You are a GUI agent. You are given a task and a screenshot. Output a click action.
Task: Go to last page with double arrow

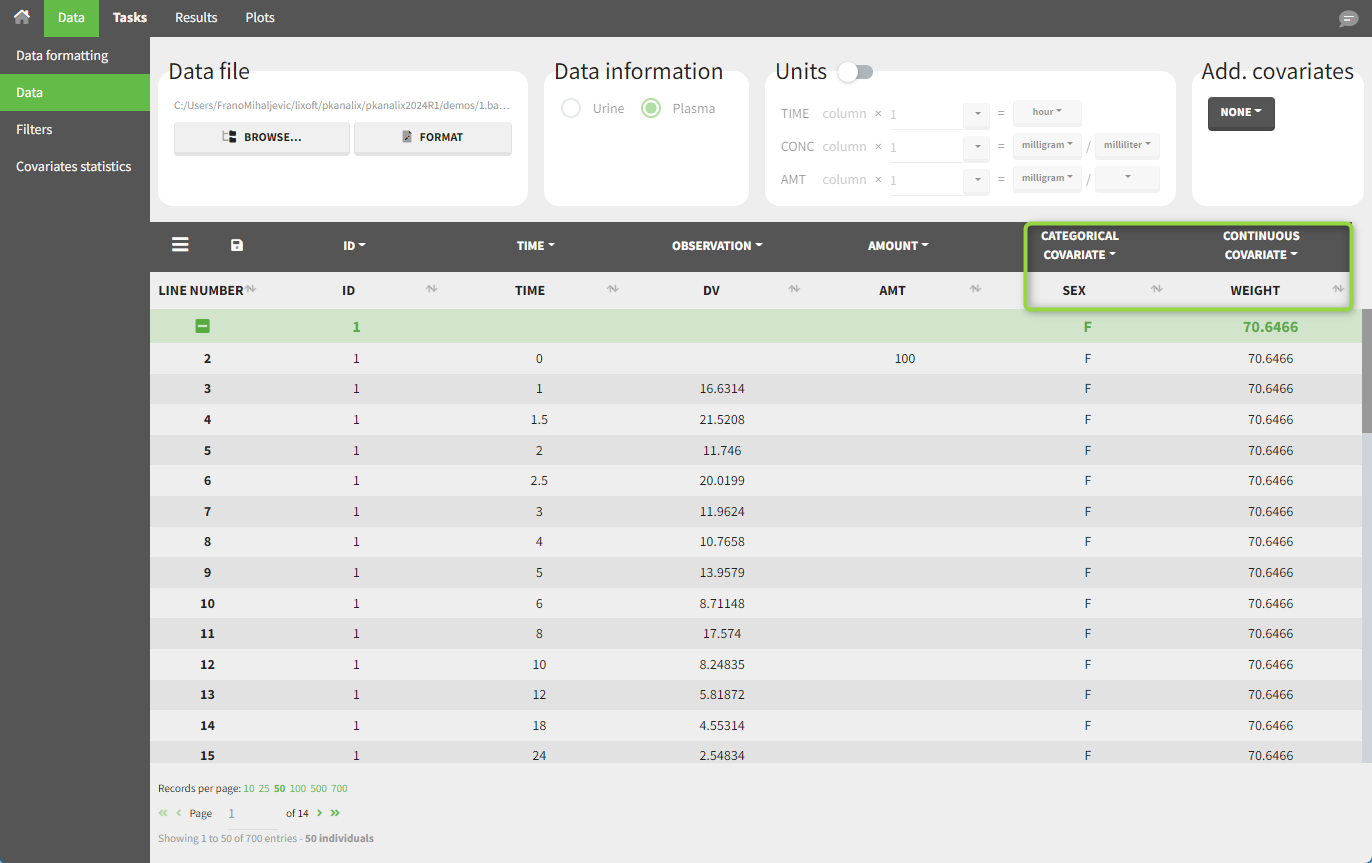tap(335, 813)
